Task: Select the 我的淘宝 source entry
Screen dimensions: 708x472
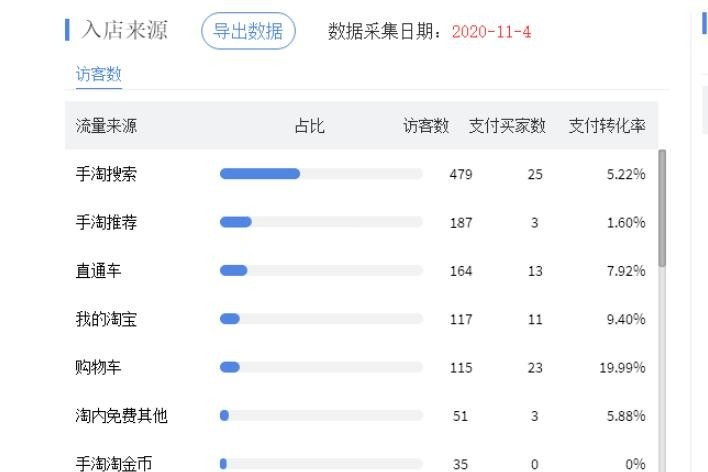Action: [x=107, y=319]
